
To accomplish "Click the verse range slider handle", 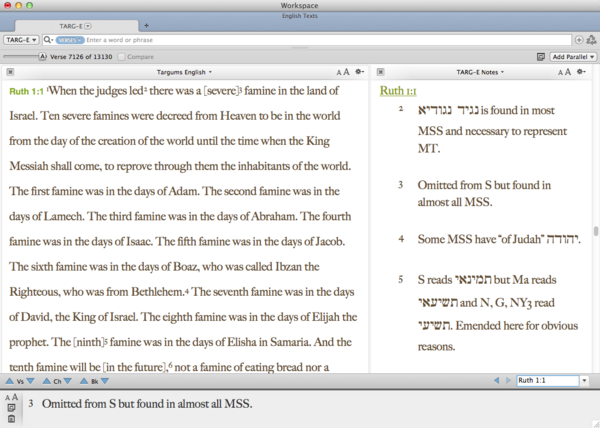I will [41, 57].
